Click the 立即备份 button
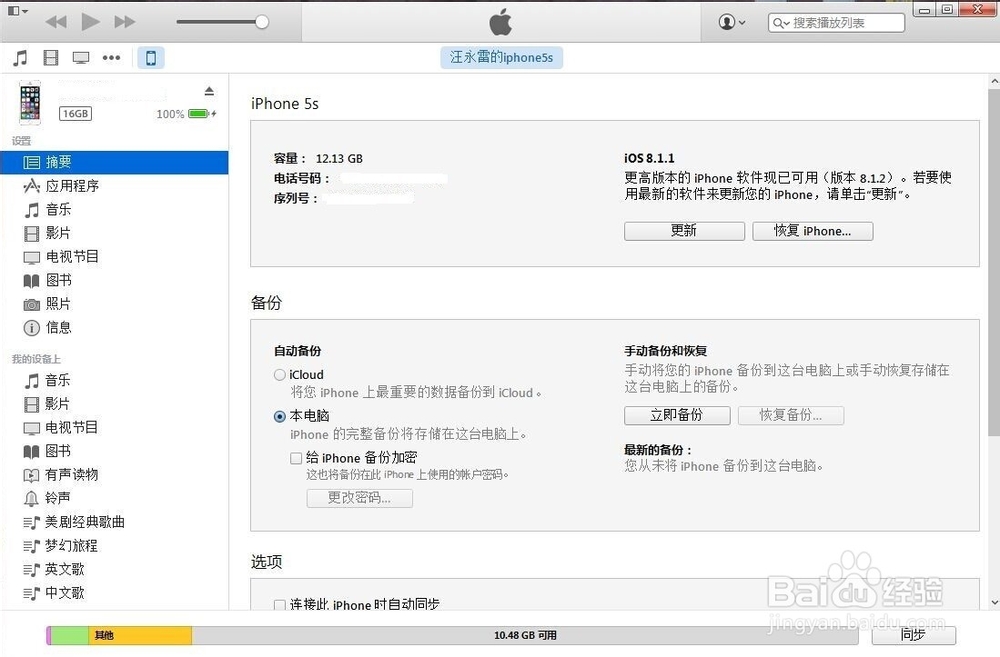Viewport: 1000px width, 657px height. [x=677, y=415]
